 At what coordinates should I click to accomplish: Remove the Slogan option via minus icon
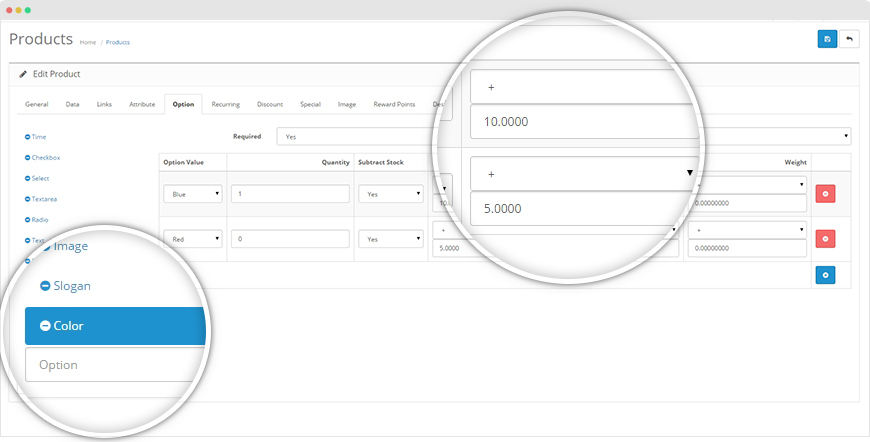click(x=45, y=286)
